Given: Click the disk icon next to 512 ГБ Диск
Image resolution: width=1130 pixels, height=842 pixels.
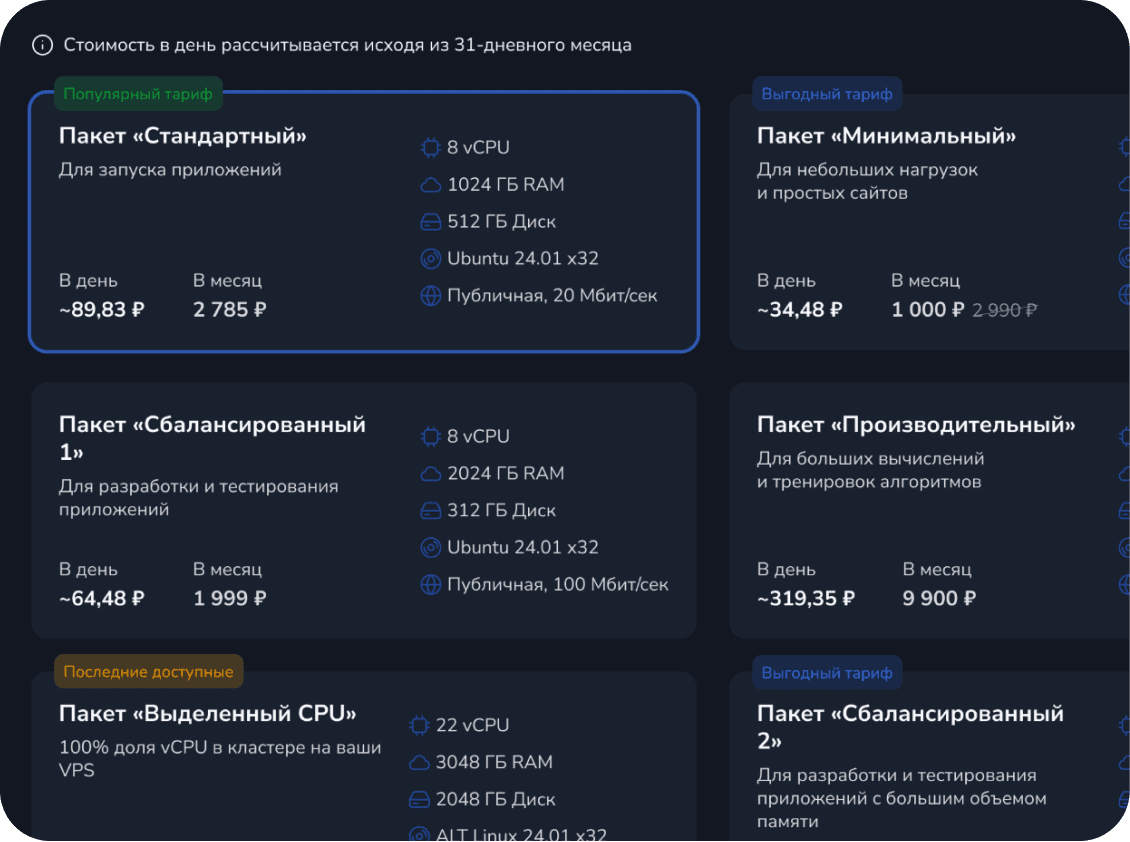Looking at the screenshot, I should [x=429, y=221].
